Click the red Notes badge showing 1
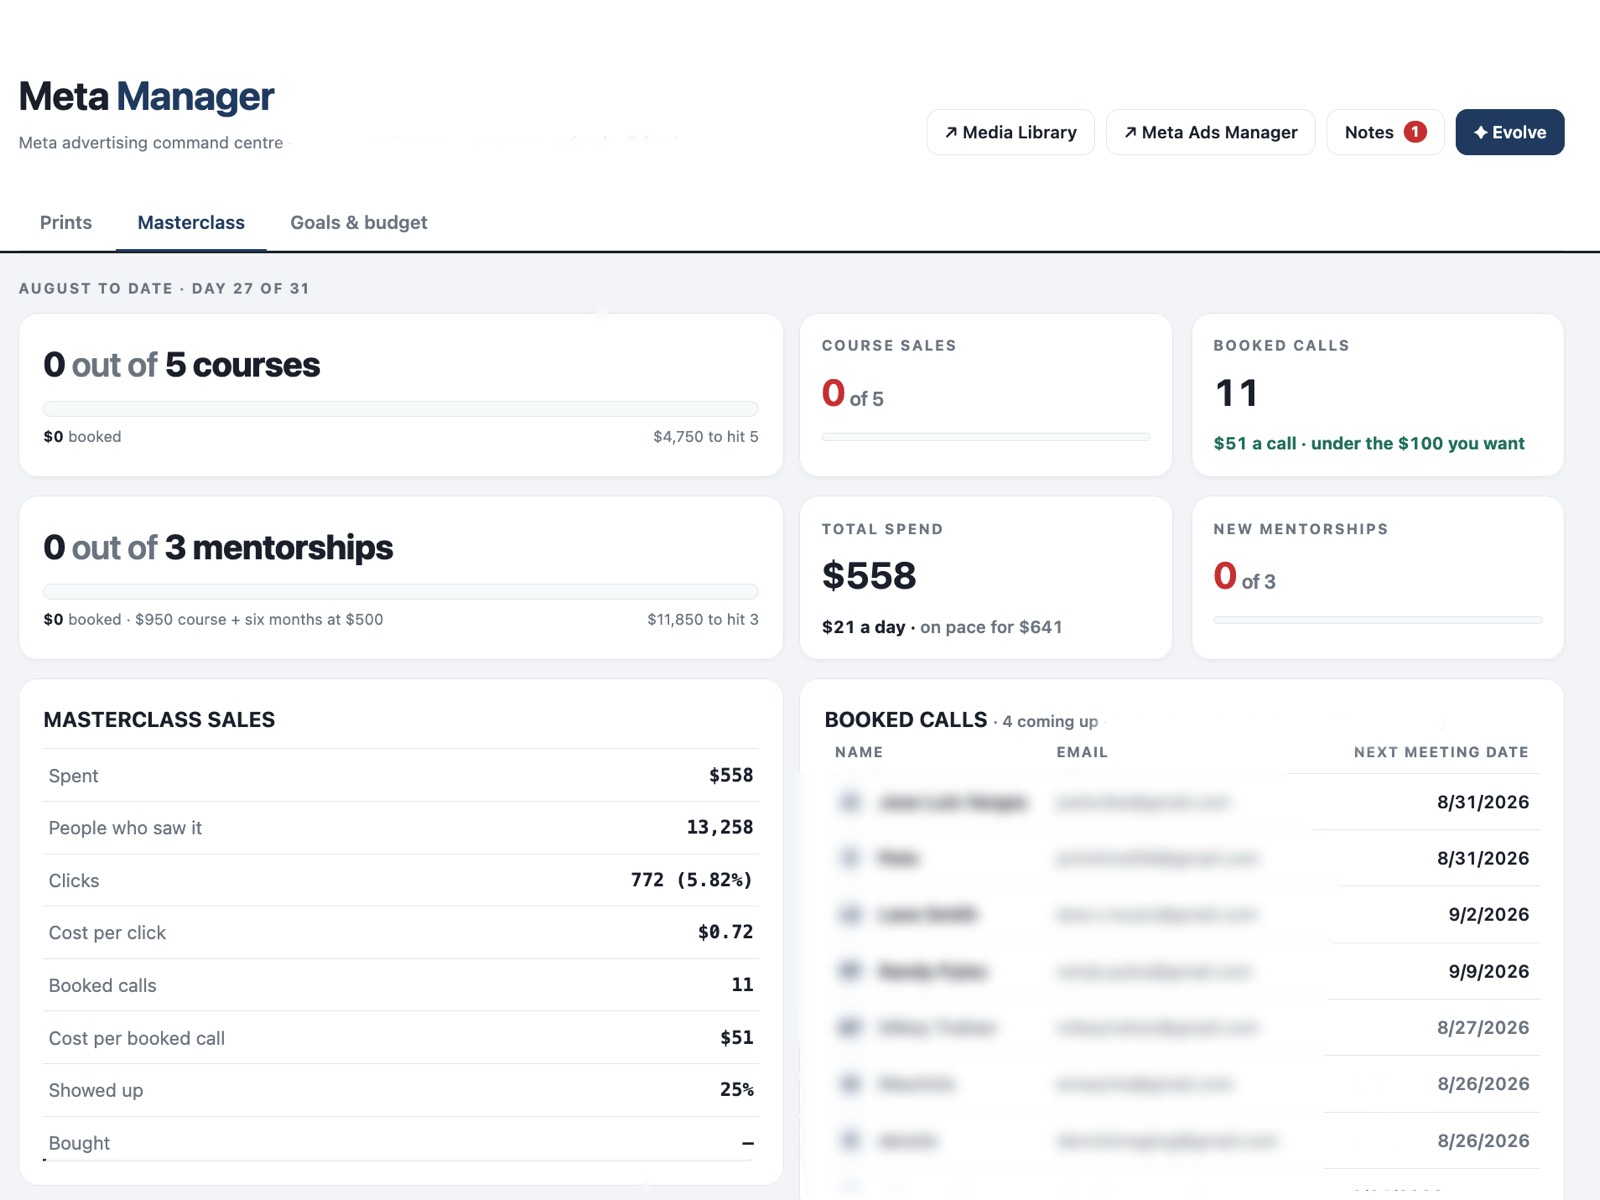The image size is (1600, 1200). [x=1415, y=132]
